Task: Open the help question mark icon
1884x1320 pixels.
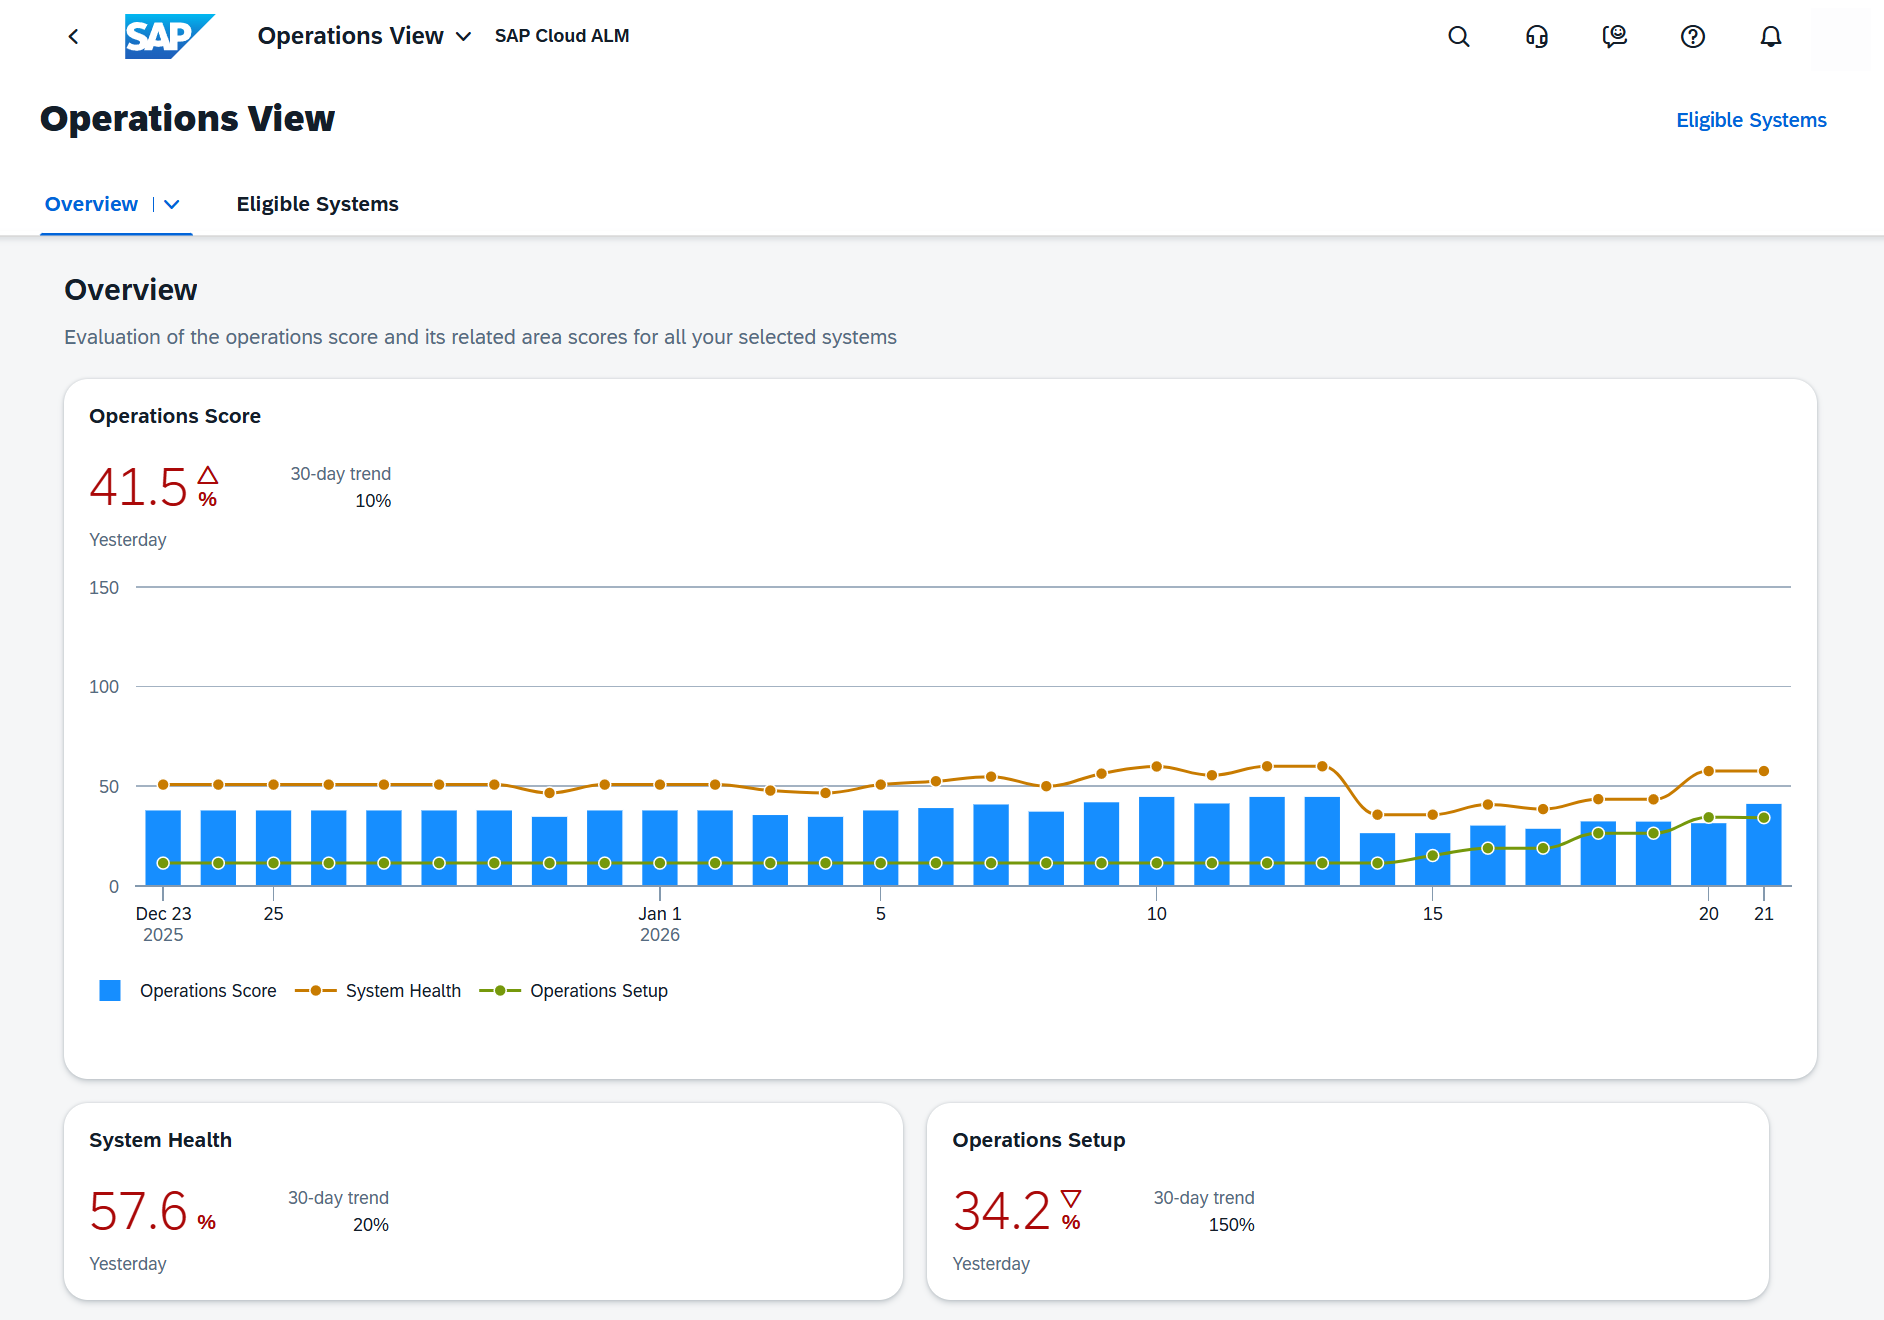Action: 1692,37
